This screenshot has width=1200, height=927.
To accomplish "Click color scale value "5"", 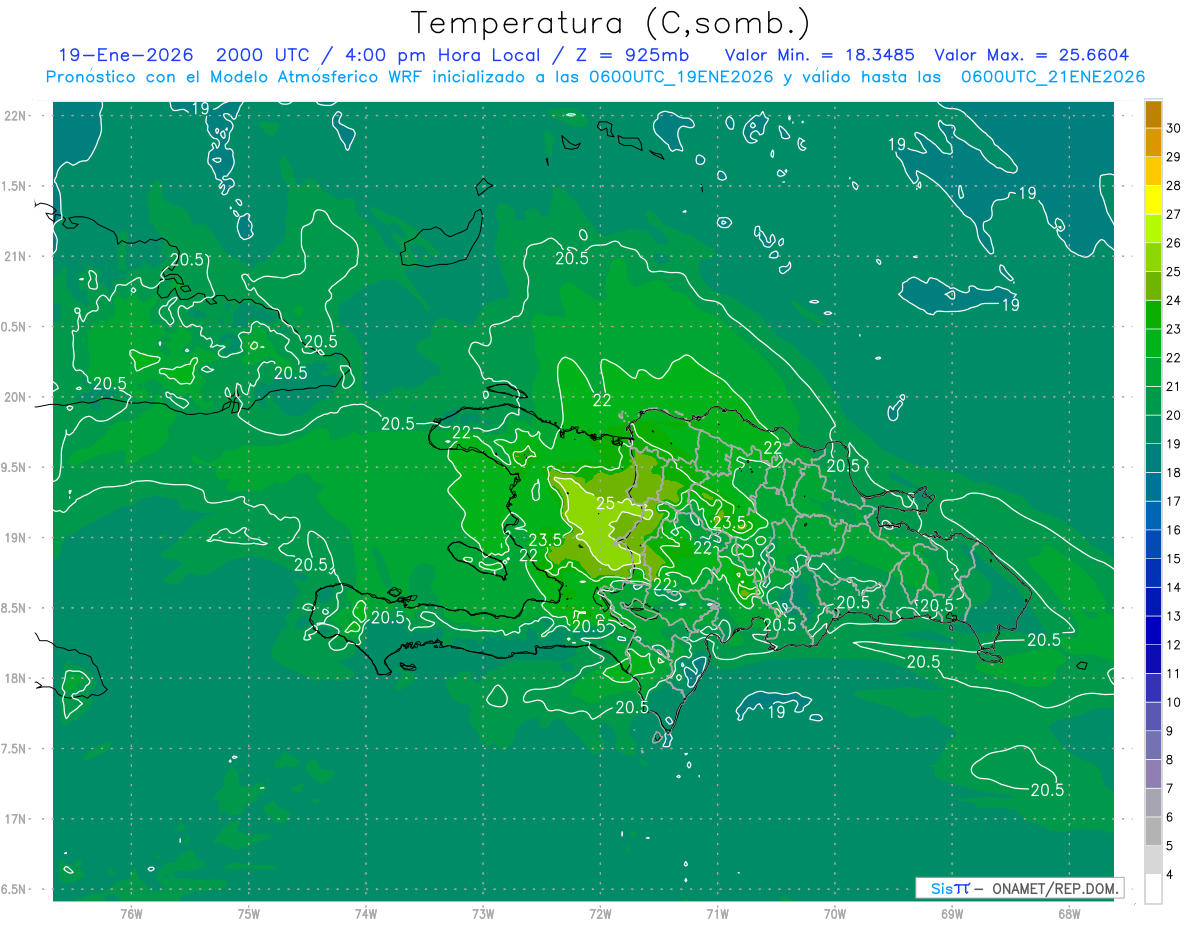I will [x=1171, y=846].
